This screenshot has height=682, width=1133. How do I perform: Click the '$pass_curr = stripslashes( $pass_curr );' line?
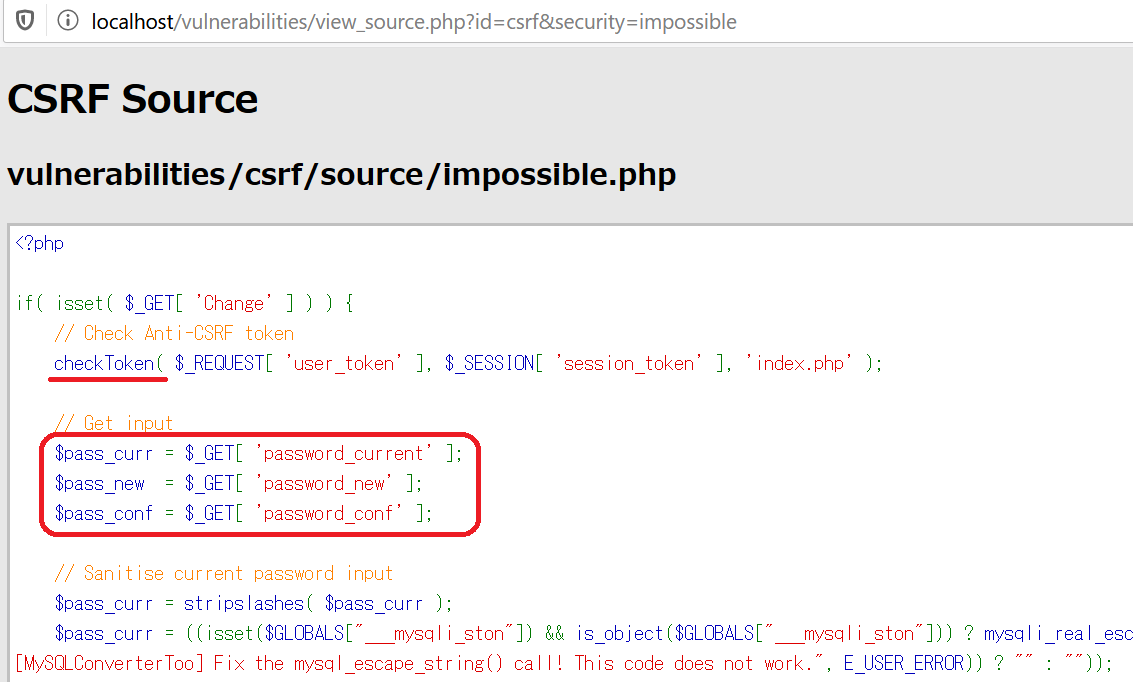(x=254, y=603)
